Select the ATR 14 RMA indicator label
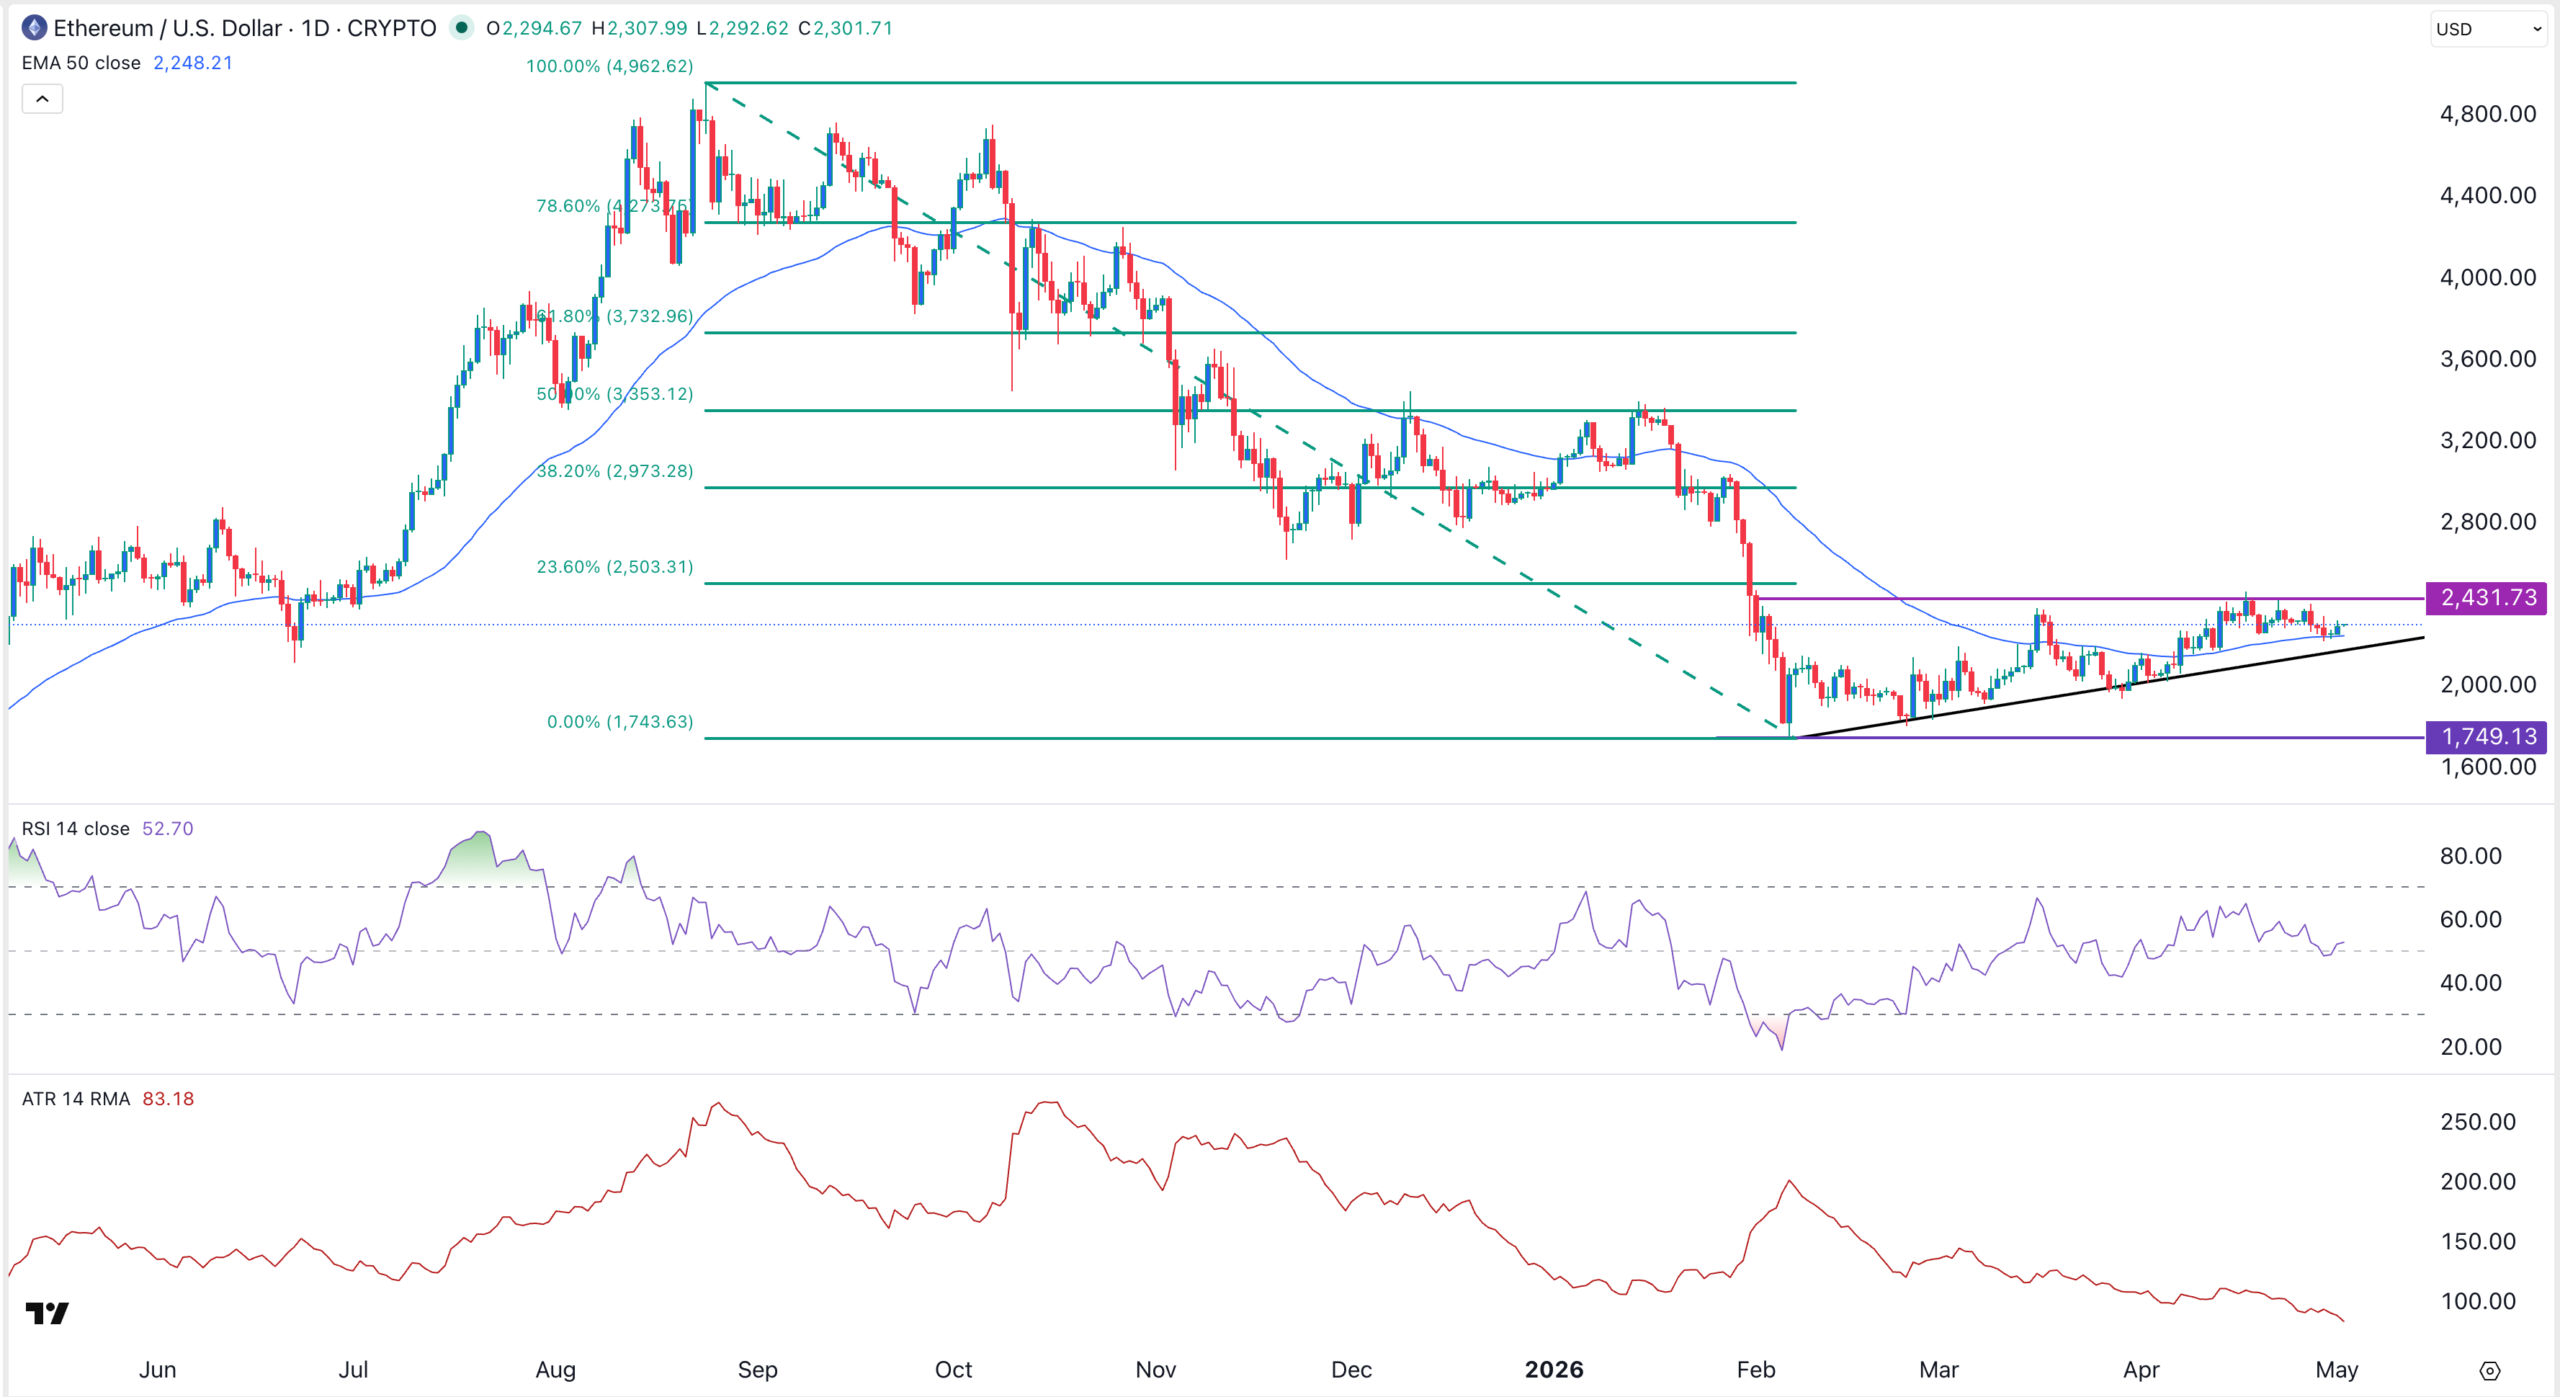Screen dimensions: 2560x1397 (x=76, y=1099)
